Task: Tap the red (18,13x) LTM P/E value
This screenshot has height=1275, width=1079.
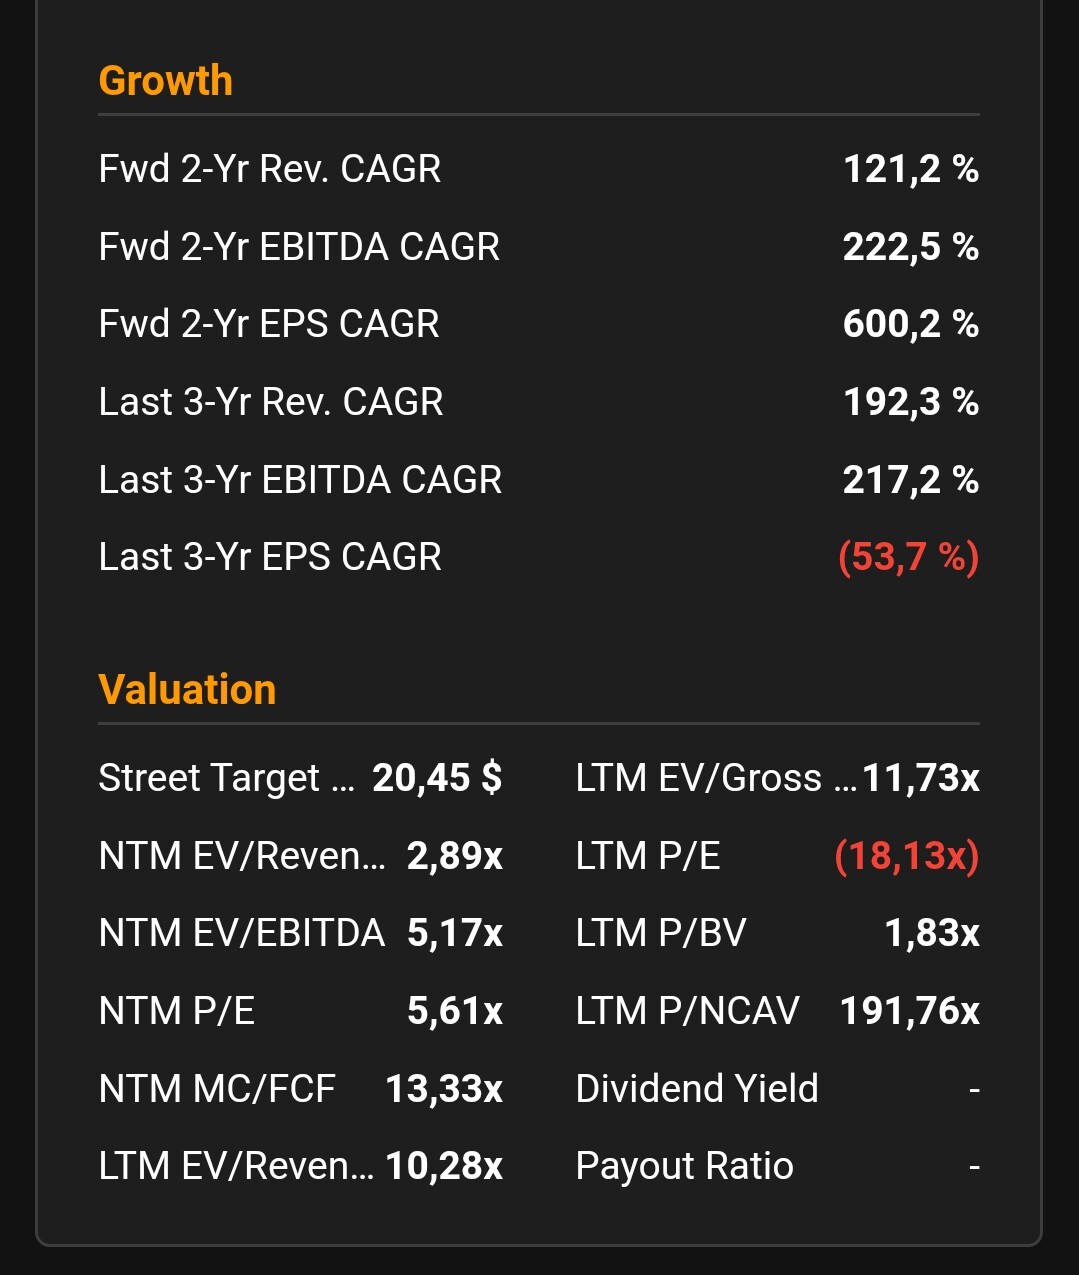Action: [x=906, y=856]
